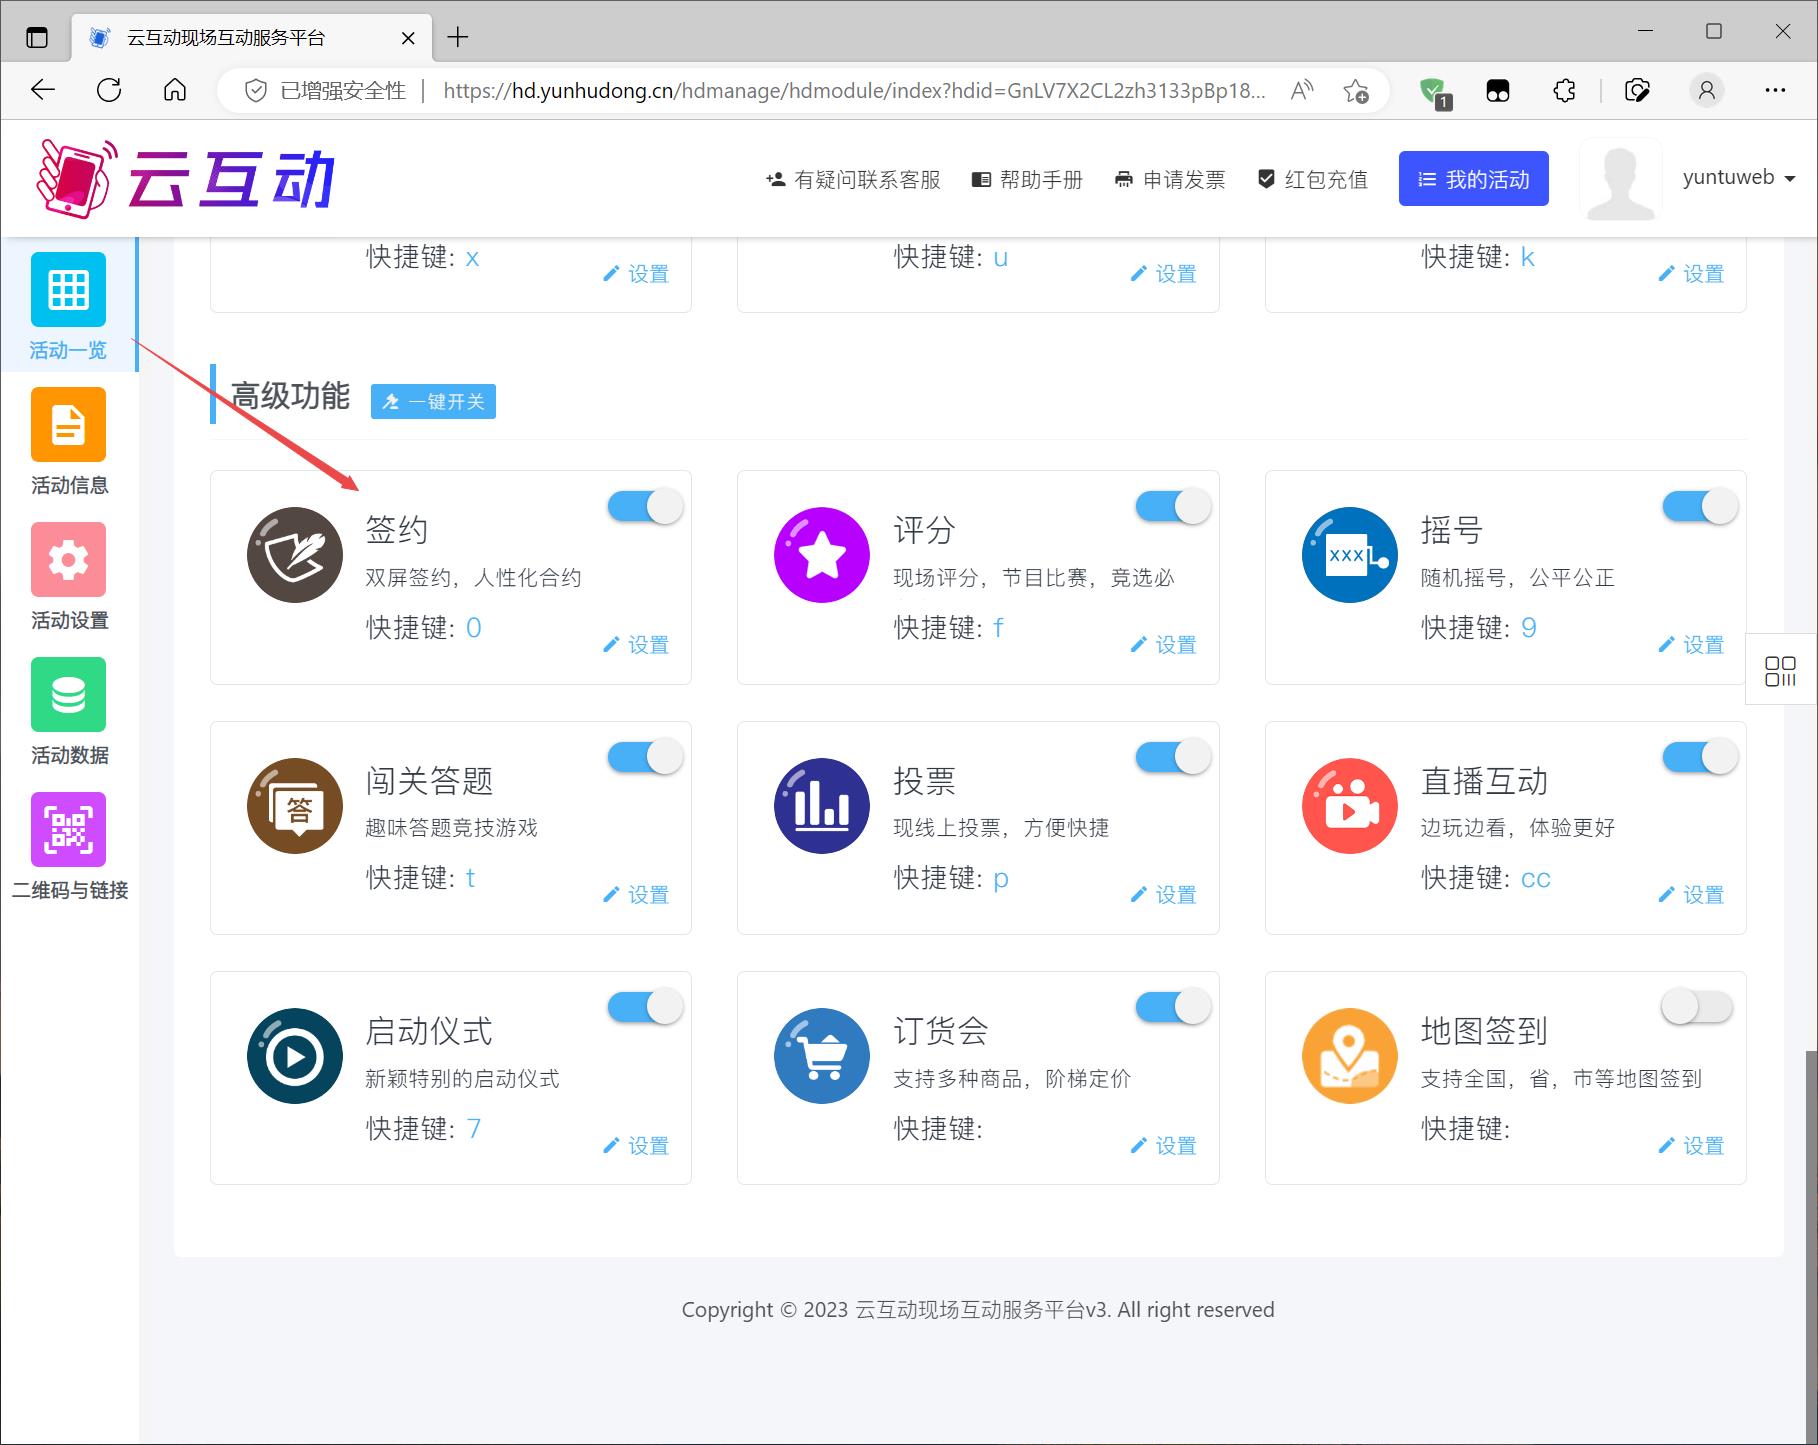
Task: Click the 投票 bar chart icon
Action: [821, 806]
